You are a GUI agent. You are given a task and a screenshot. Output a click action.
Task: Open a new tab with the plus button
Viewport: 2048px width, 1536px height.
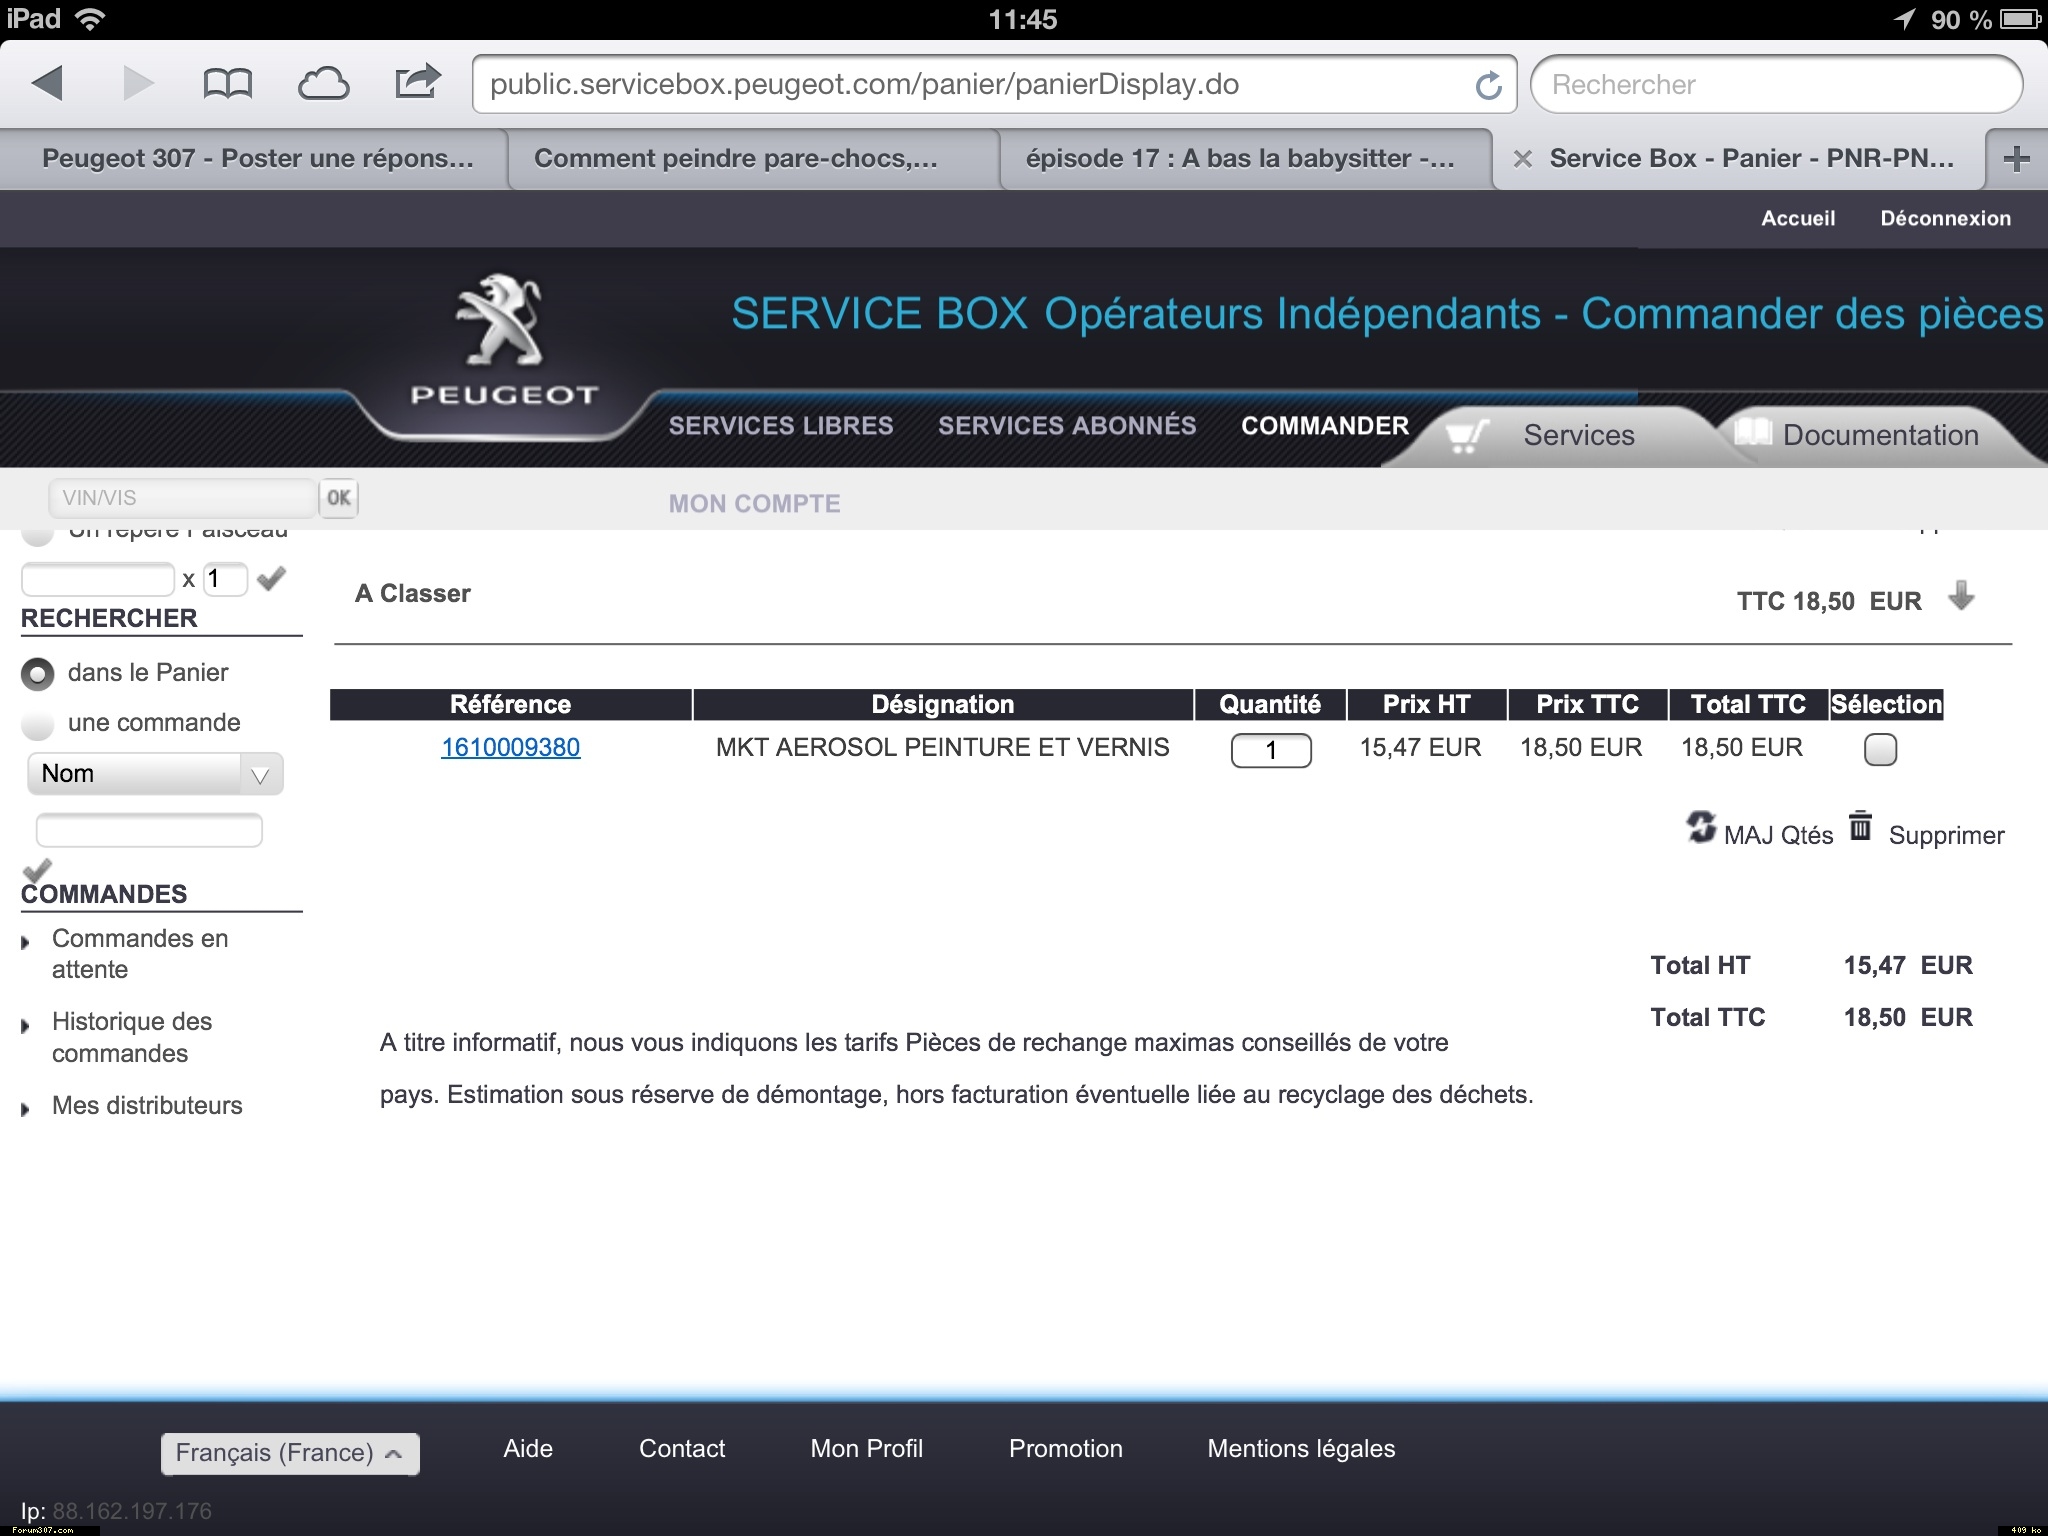tap(2016, 159)
